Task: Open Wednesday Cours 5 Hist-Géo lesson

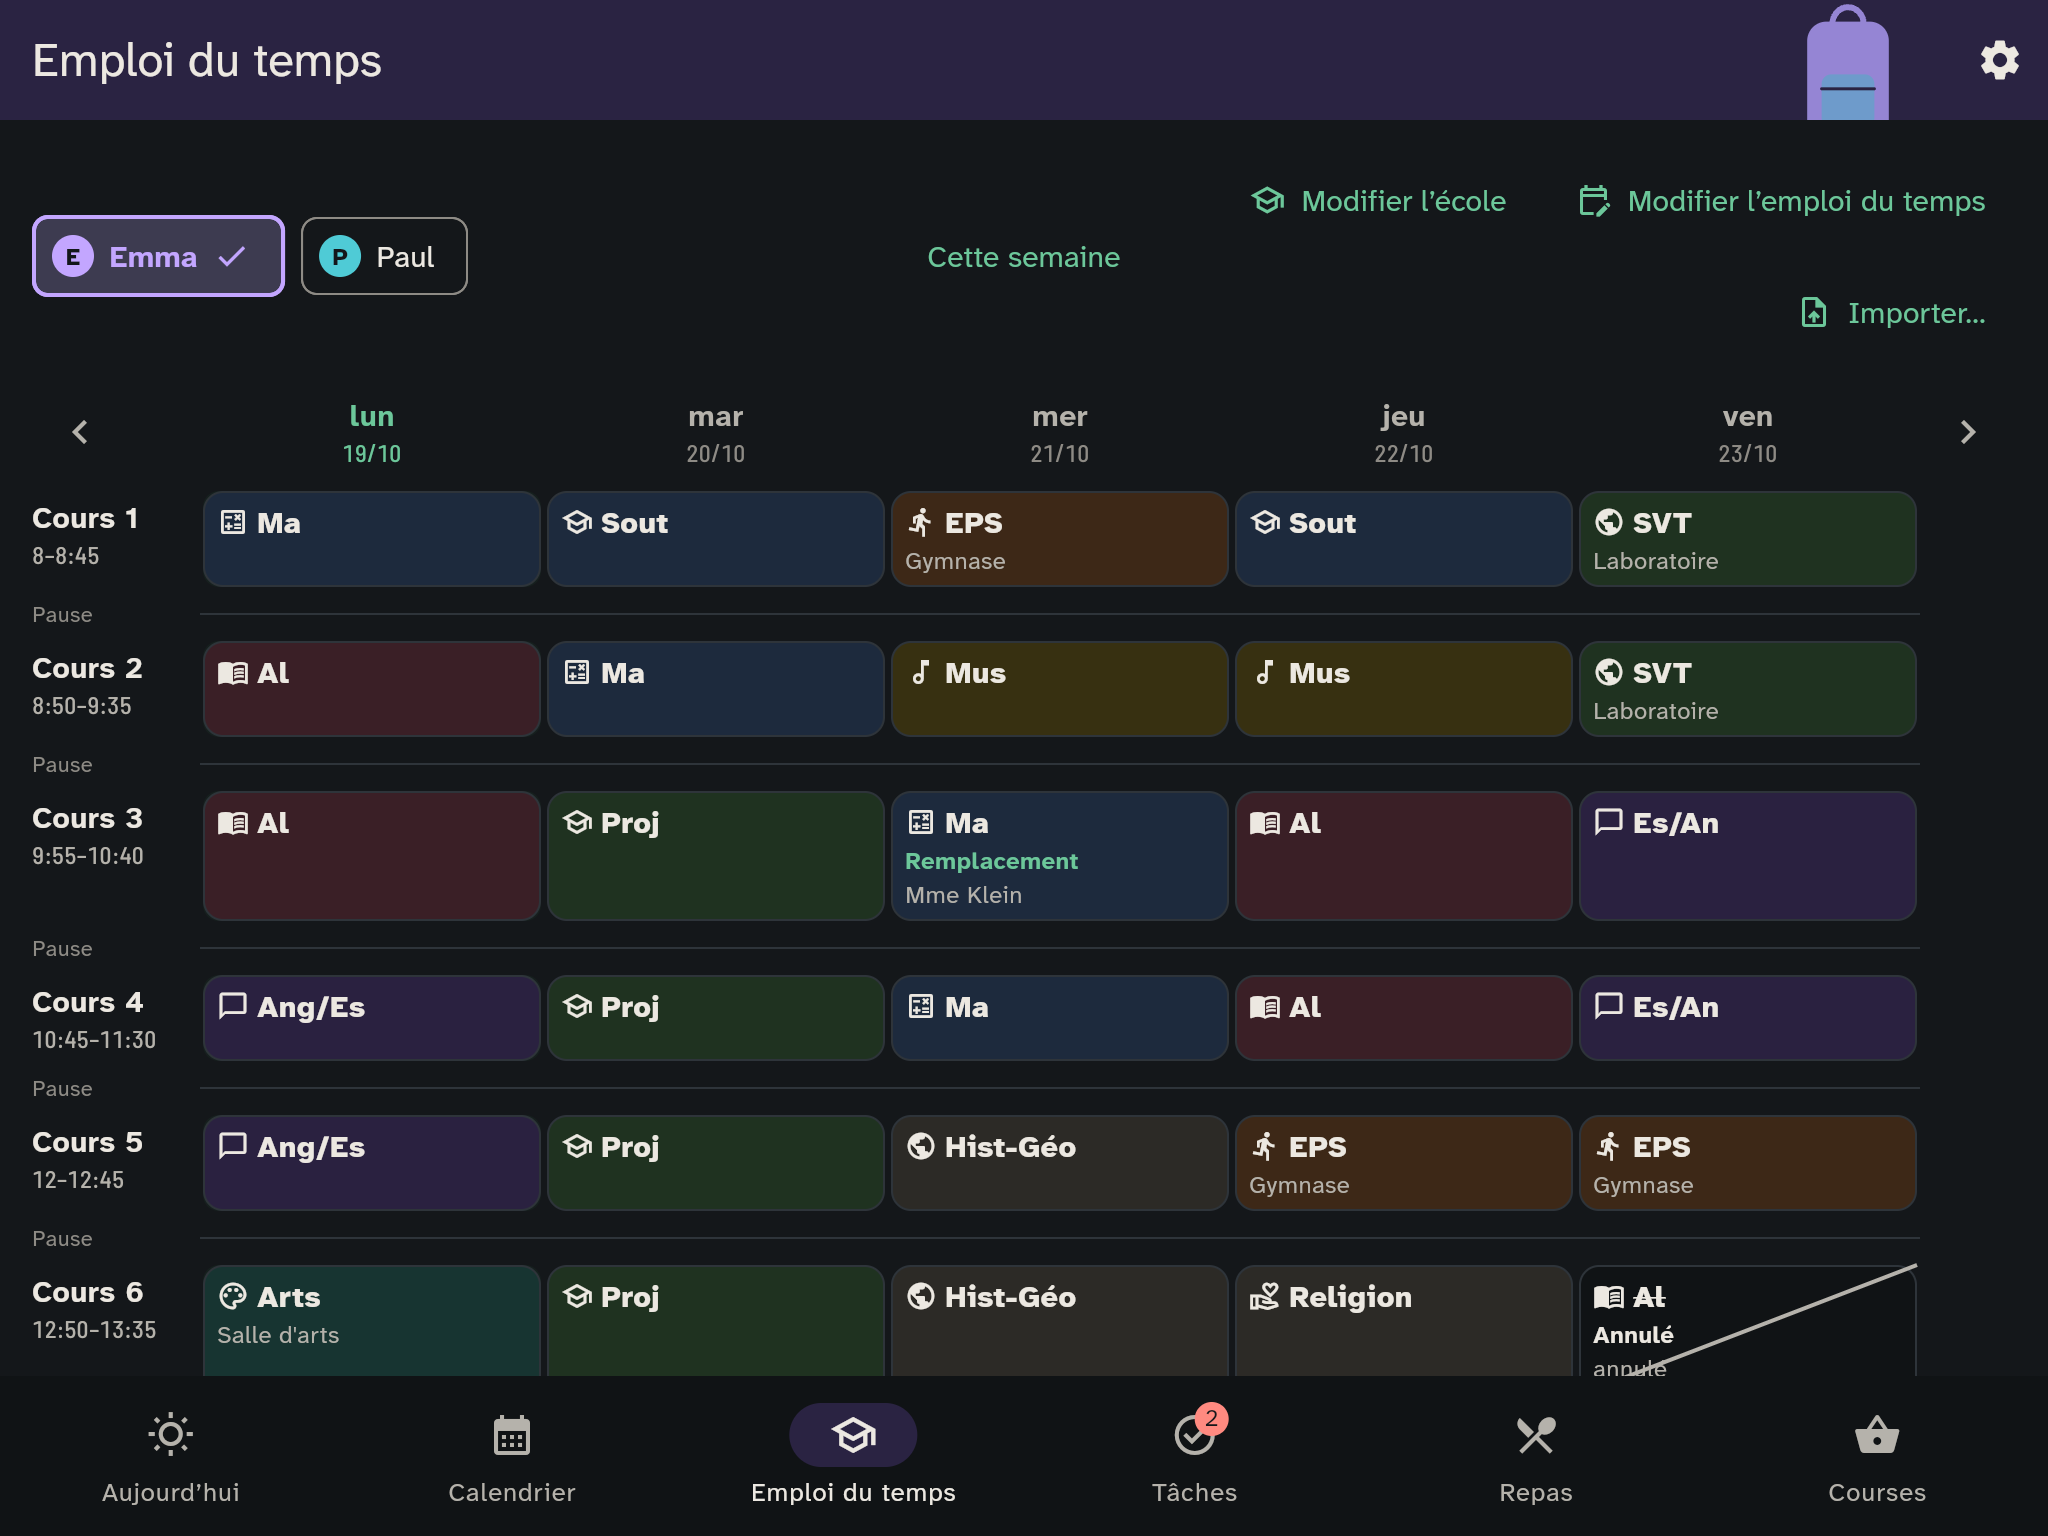Action: (x=1060, y=1163)
